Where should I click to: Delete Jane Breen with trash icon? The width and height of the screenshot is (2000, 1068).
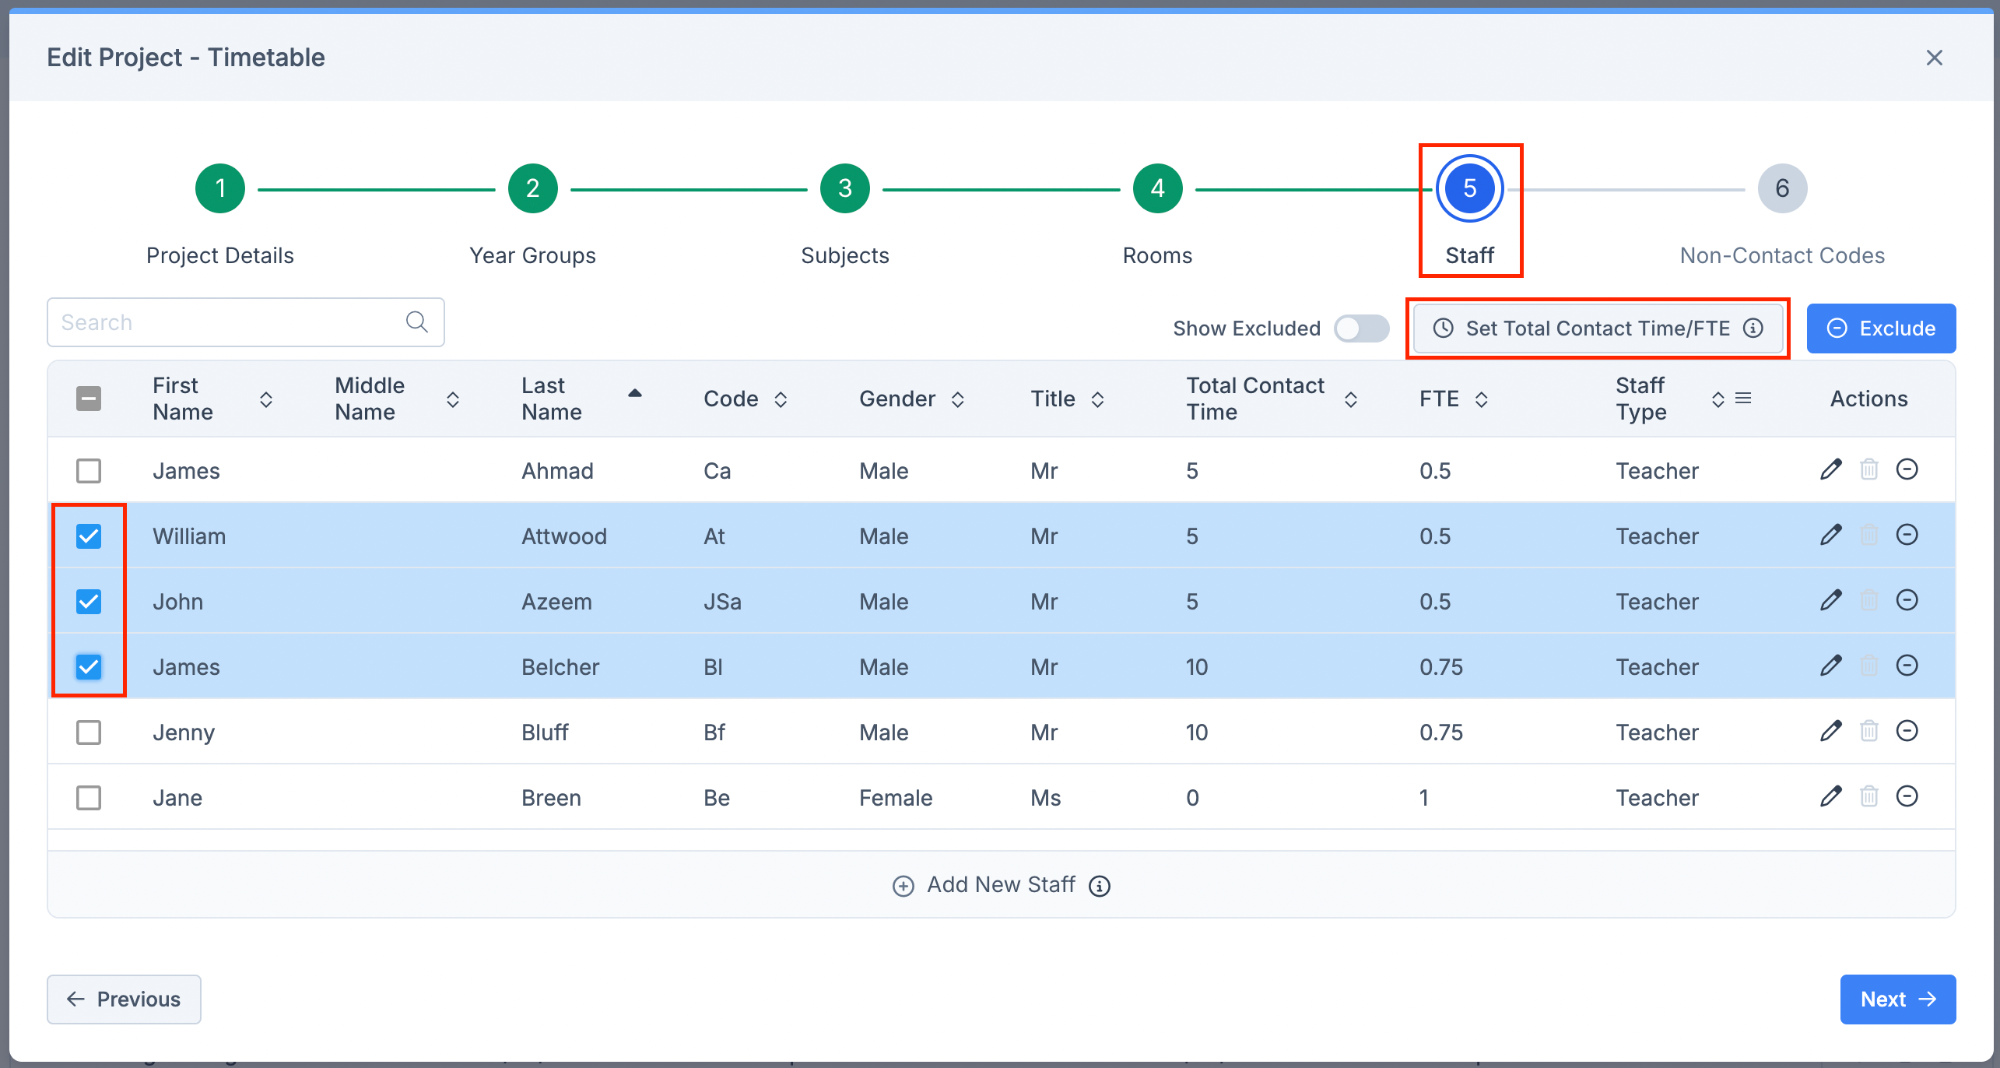click(x=1869, y=796)
